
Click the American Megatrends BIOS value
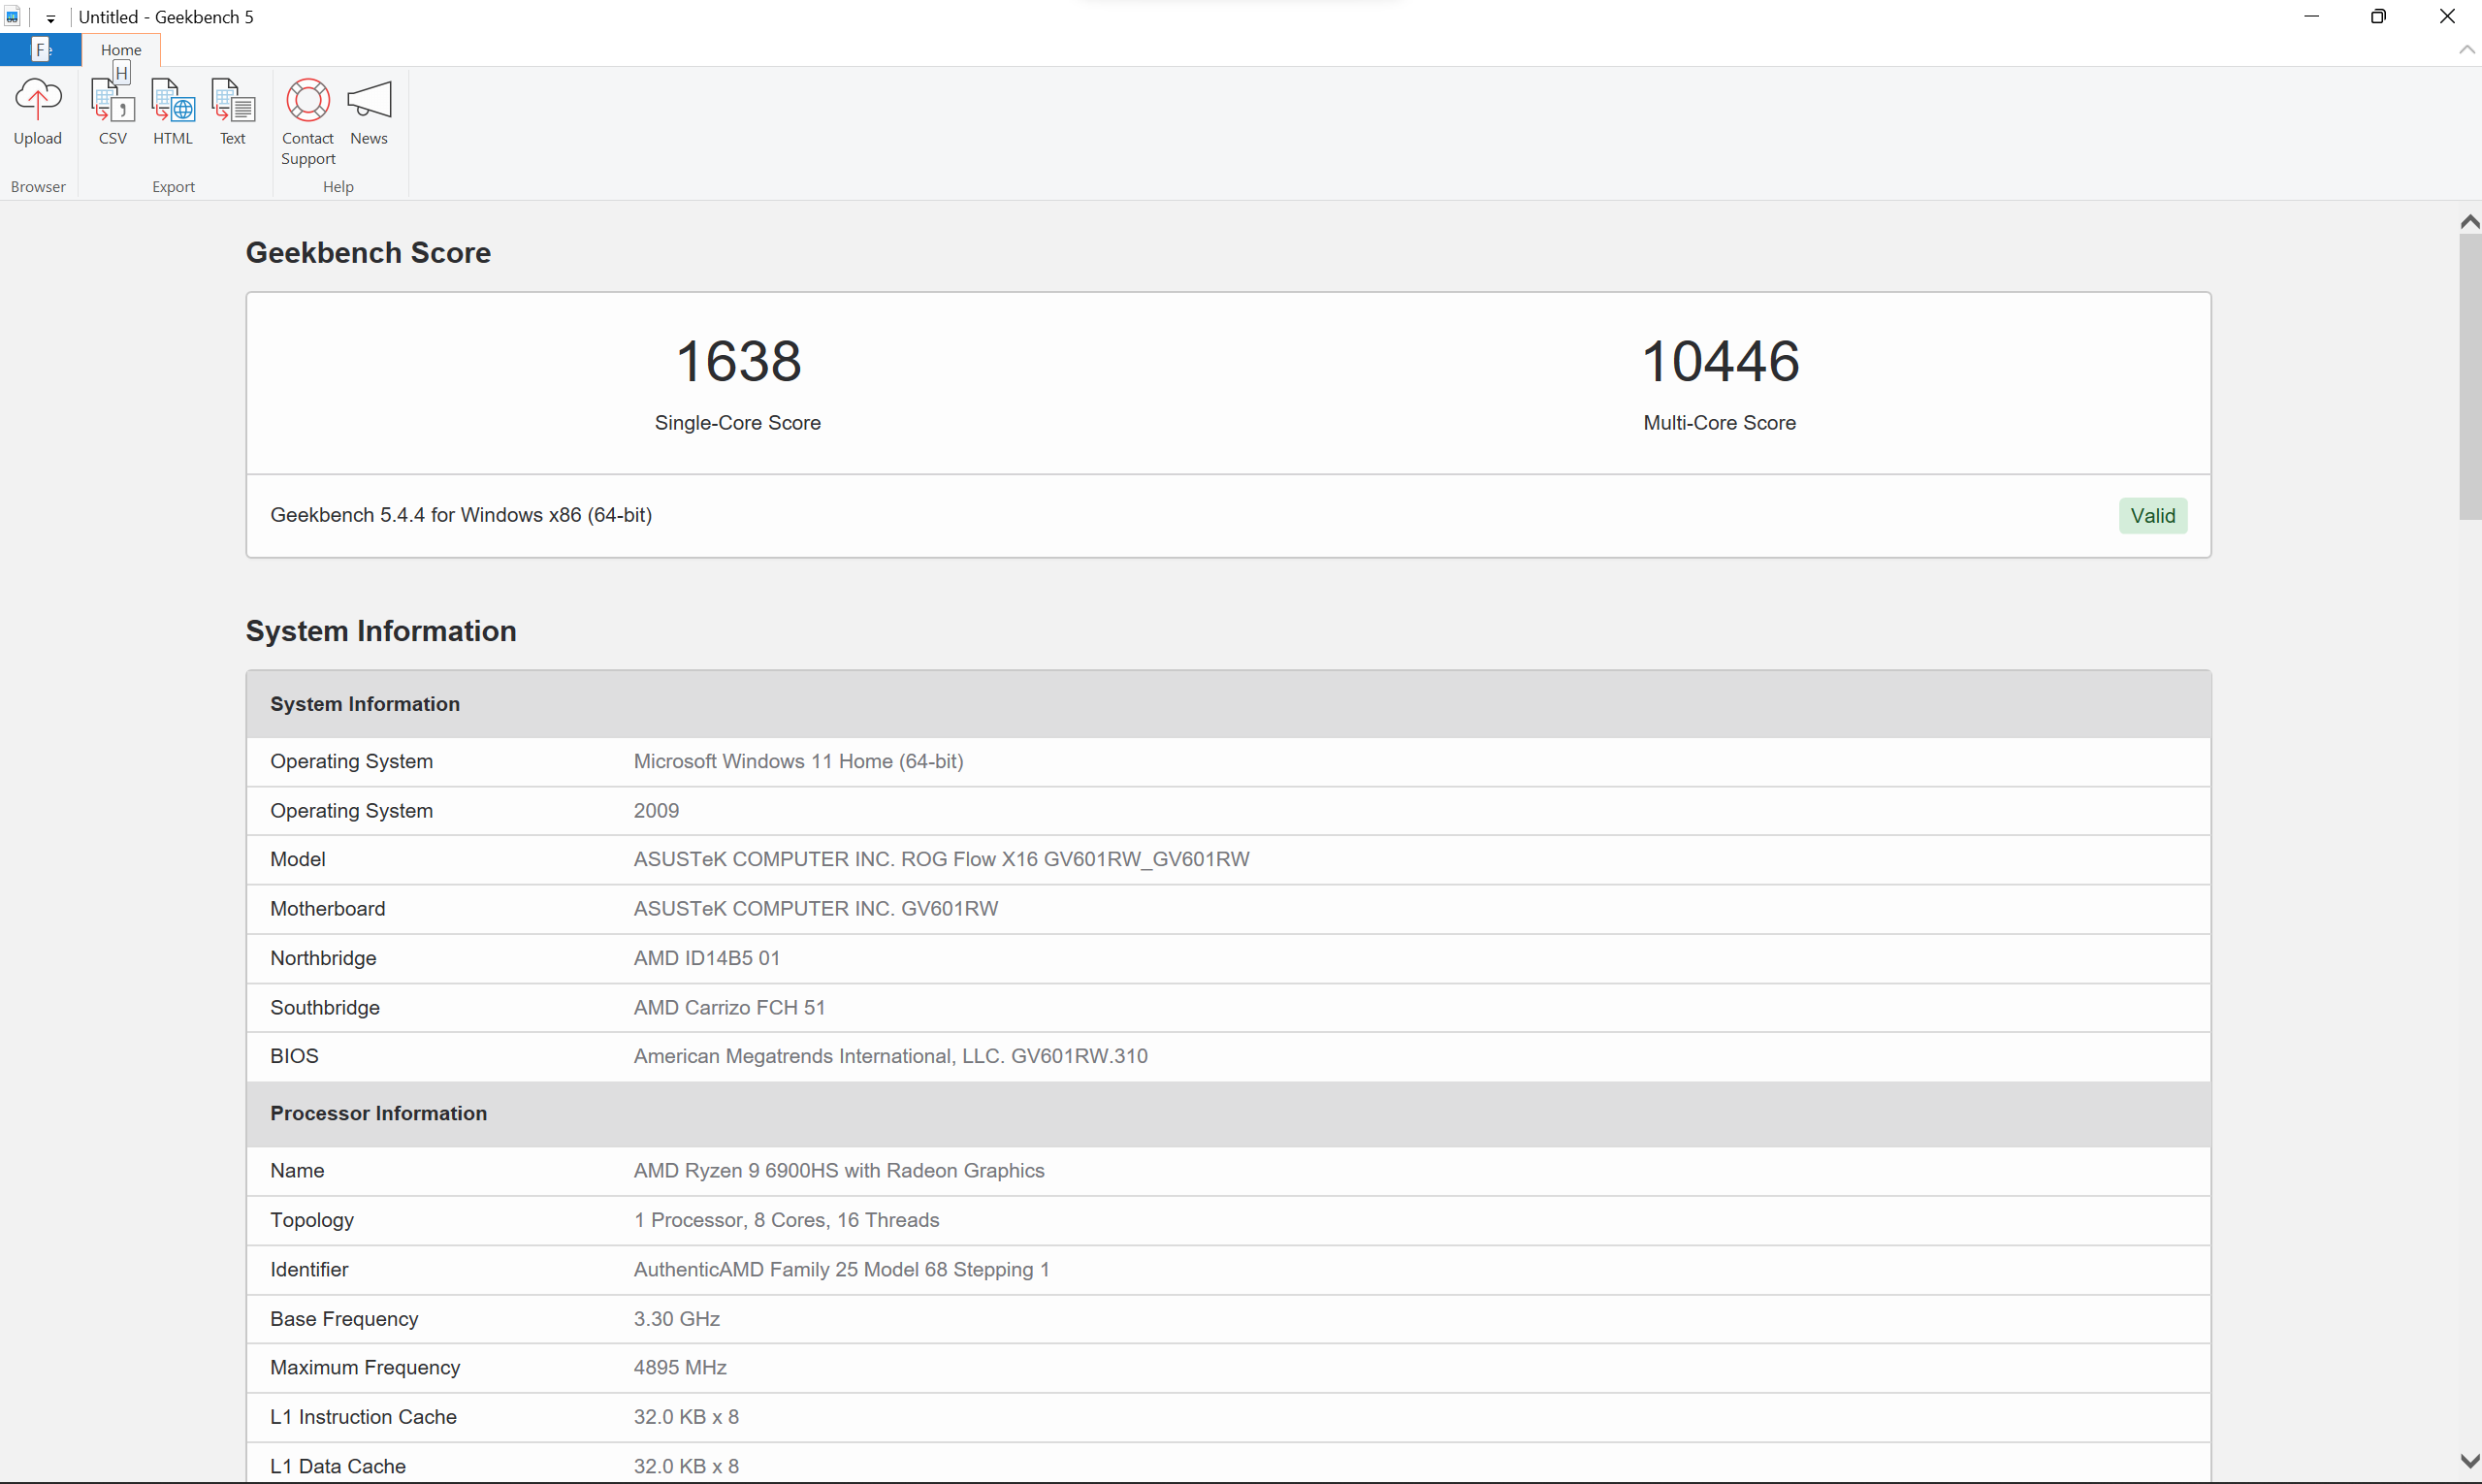(890, 1057)
